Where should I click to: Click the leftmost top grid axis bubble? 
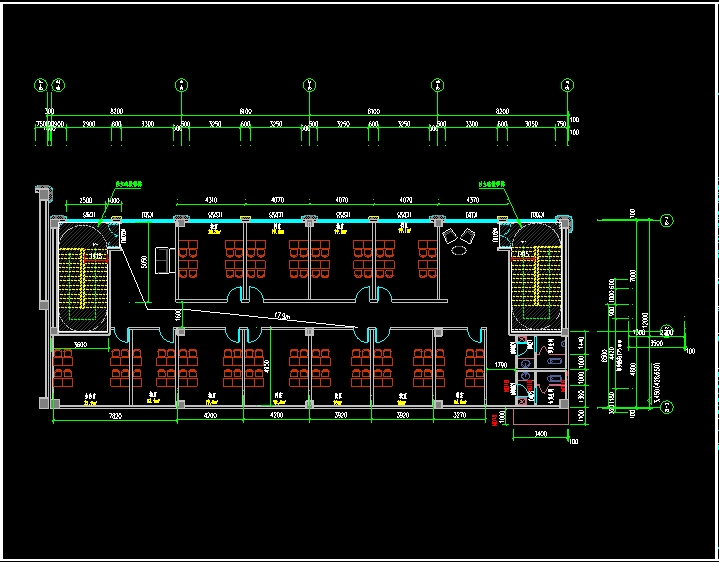(x=40, y=85)
